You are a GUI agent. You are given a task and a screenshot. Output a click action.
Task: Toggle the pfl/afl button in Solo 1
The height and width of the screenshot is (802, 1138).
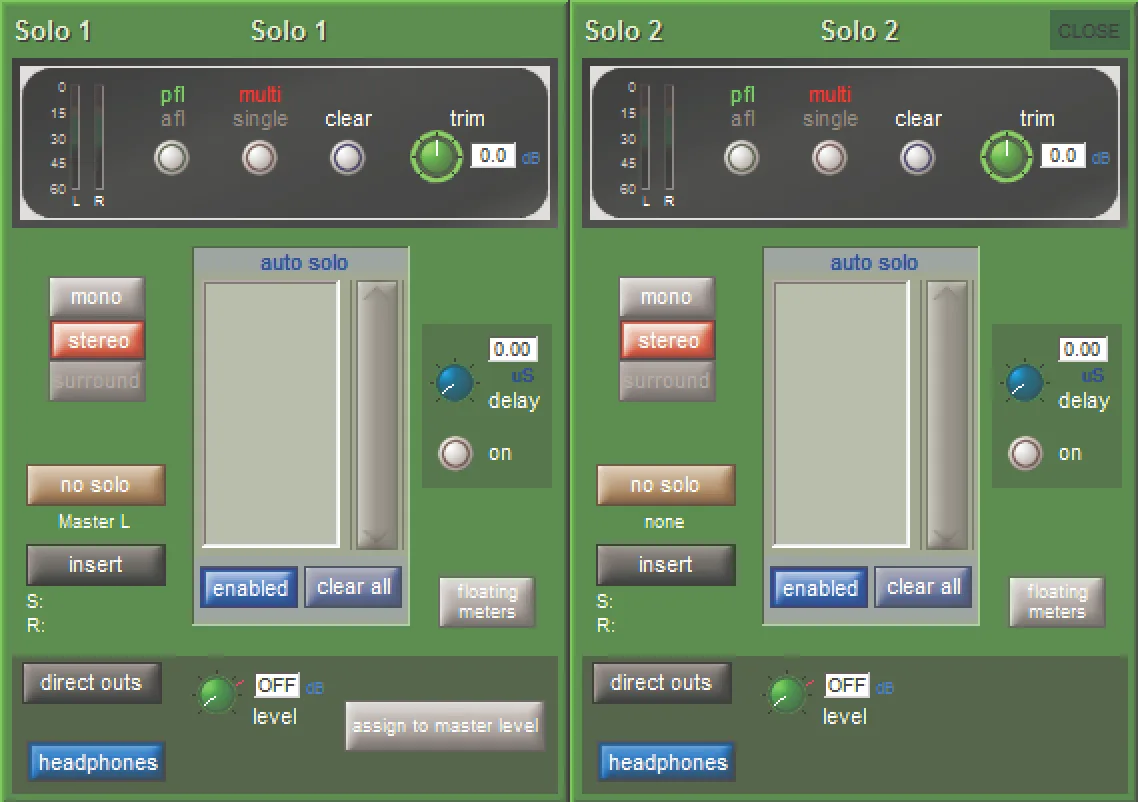tap(172, 157)
